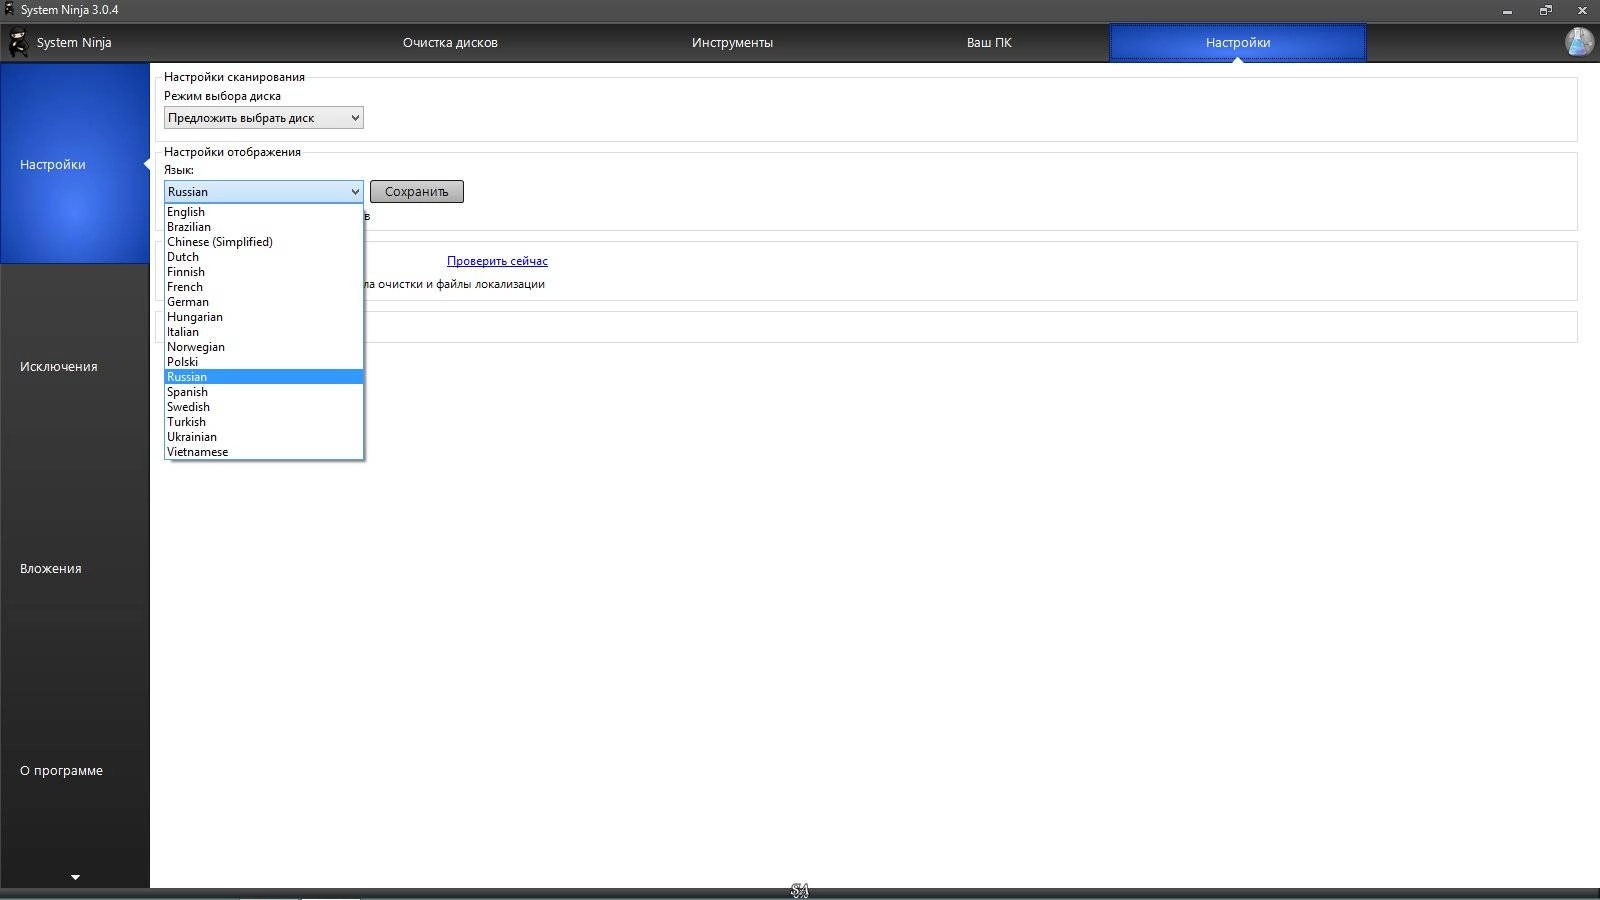
Task: Pick Turkish in the language list
Action: pyautogui.click(x=263, y=422)
